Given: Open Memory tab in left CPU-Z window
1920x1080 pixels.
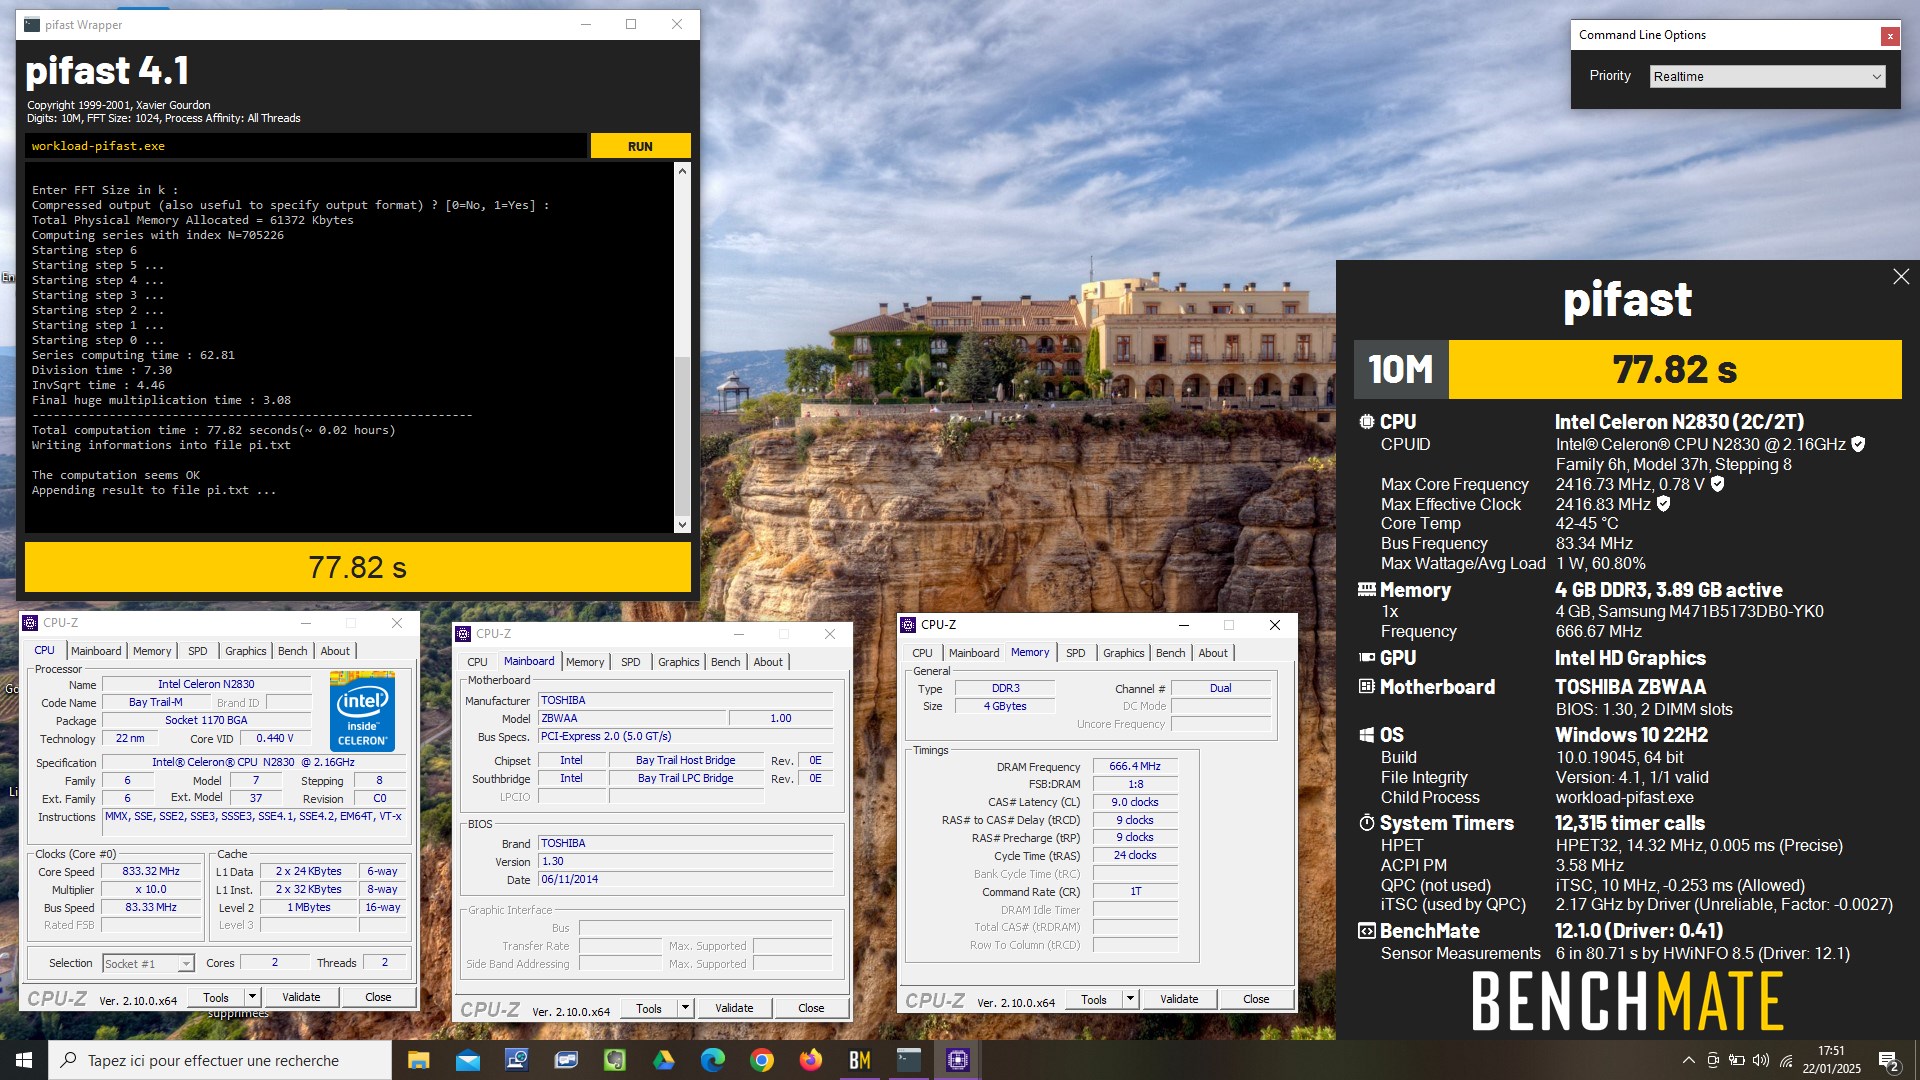Looking at the screenshot, I should click(152, 651).
